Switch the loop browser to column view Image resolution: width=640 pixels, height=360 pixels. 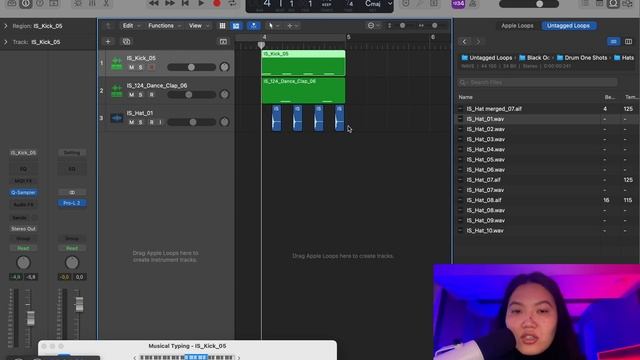coord(628,42)
